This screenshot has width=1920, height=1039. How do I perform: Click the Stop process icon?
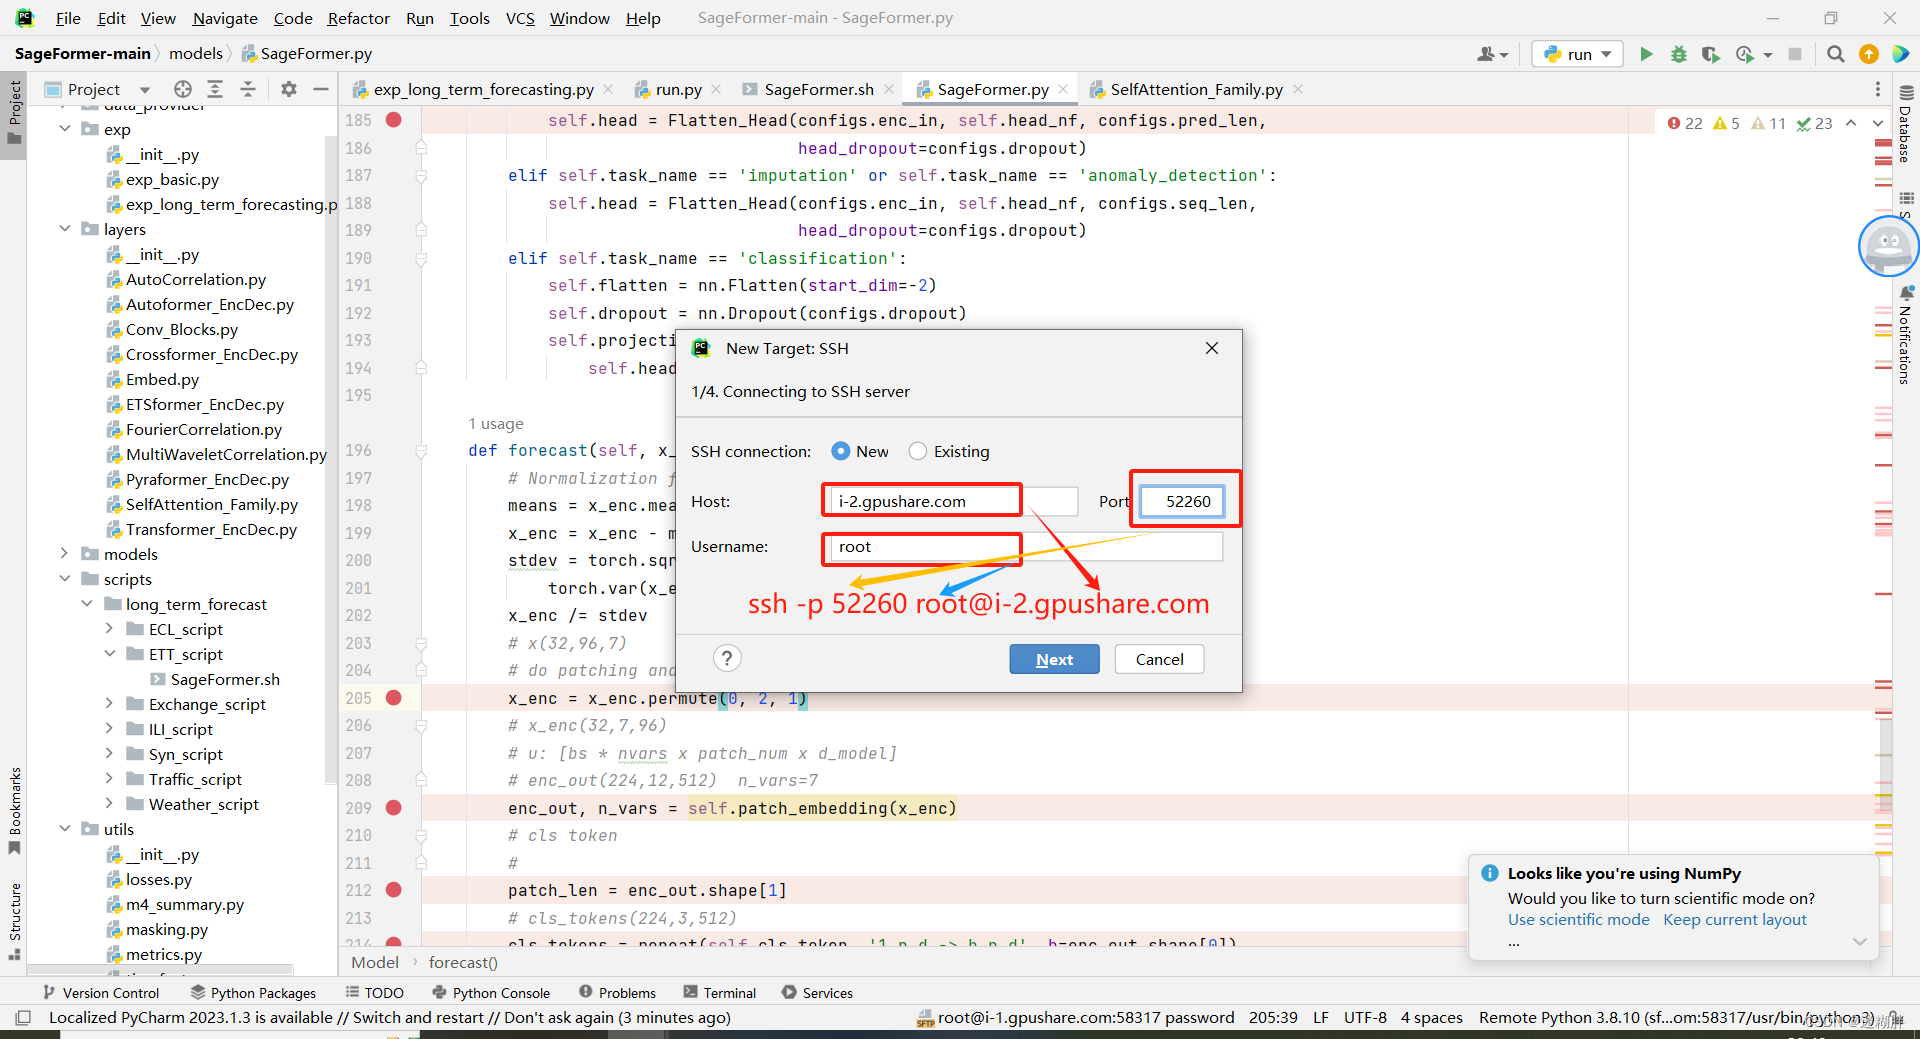(x=1795, y=54)
